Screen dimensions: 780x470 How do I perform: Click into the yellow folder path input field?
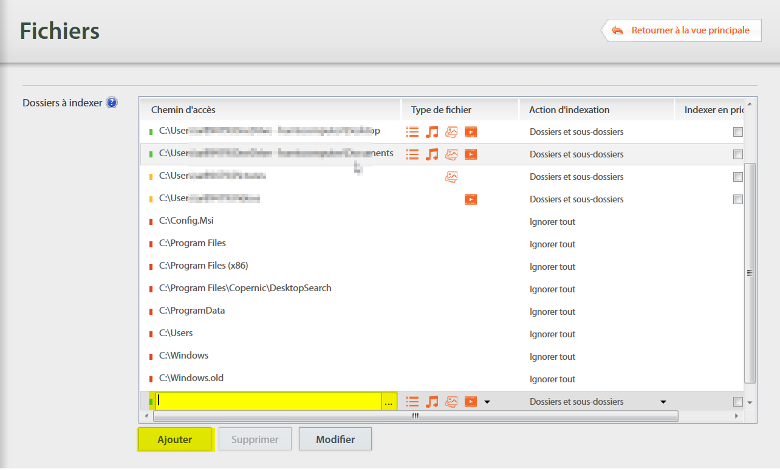267,402
